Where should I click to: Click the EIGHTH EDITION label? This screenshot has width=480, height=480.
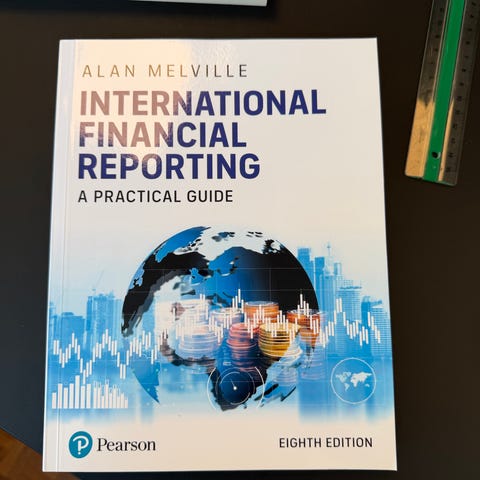coord(326,443)
